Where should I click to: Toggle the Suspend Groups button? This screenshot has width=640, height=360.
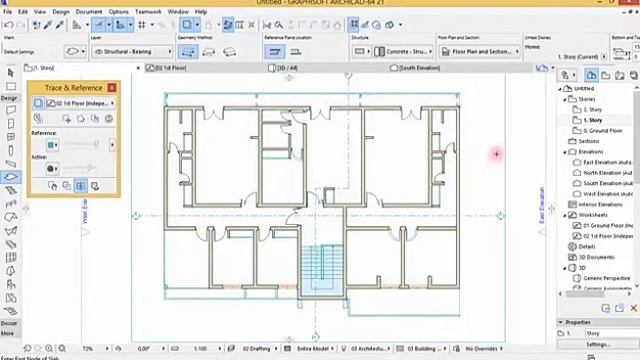(x=228, y=25)
